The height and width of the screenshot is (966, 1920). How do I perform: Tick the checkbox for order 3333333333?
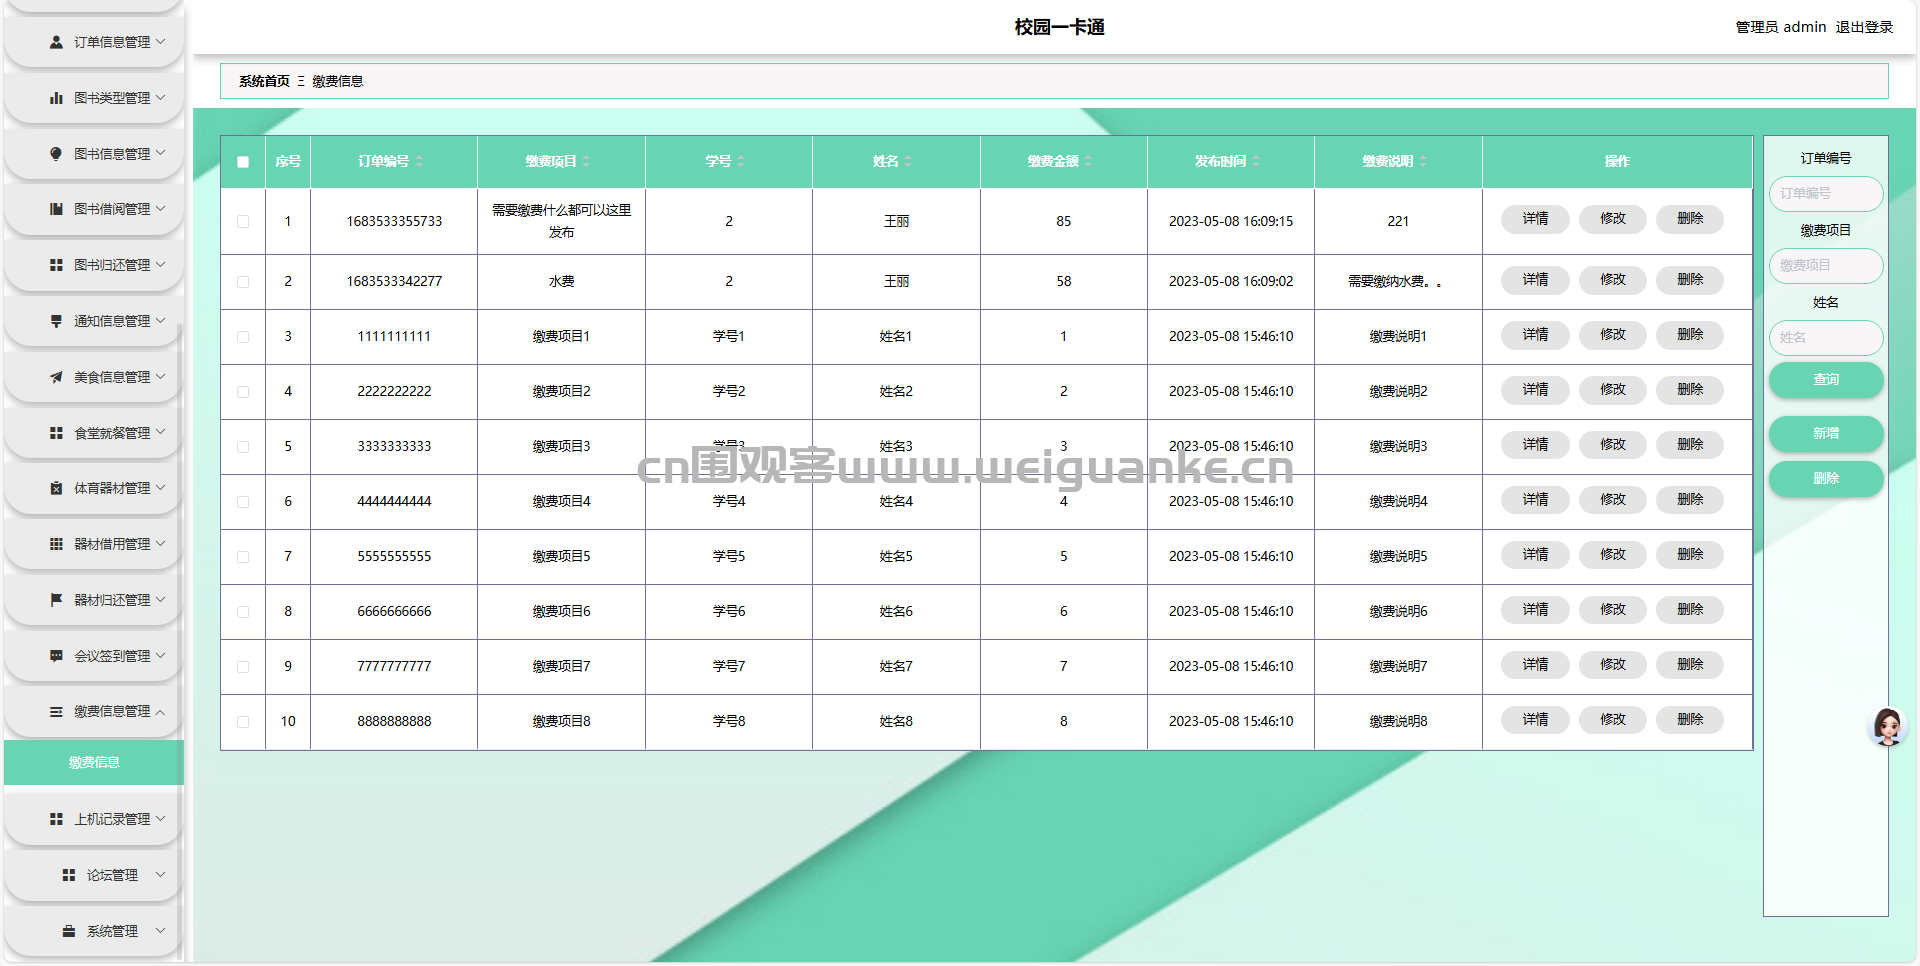coord(243,447)
